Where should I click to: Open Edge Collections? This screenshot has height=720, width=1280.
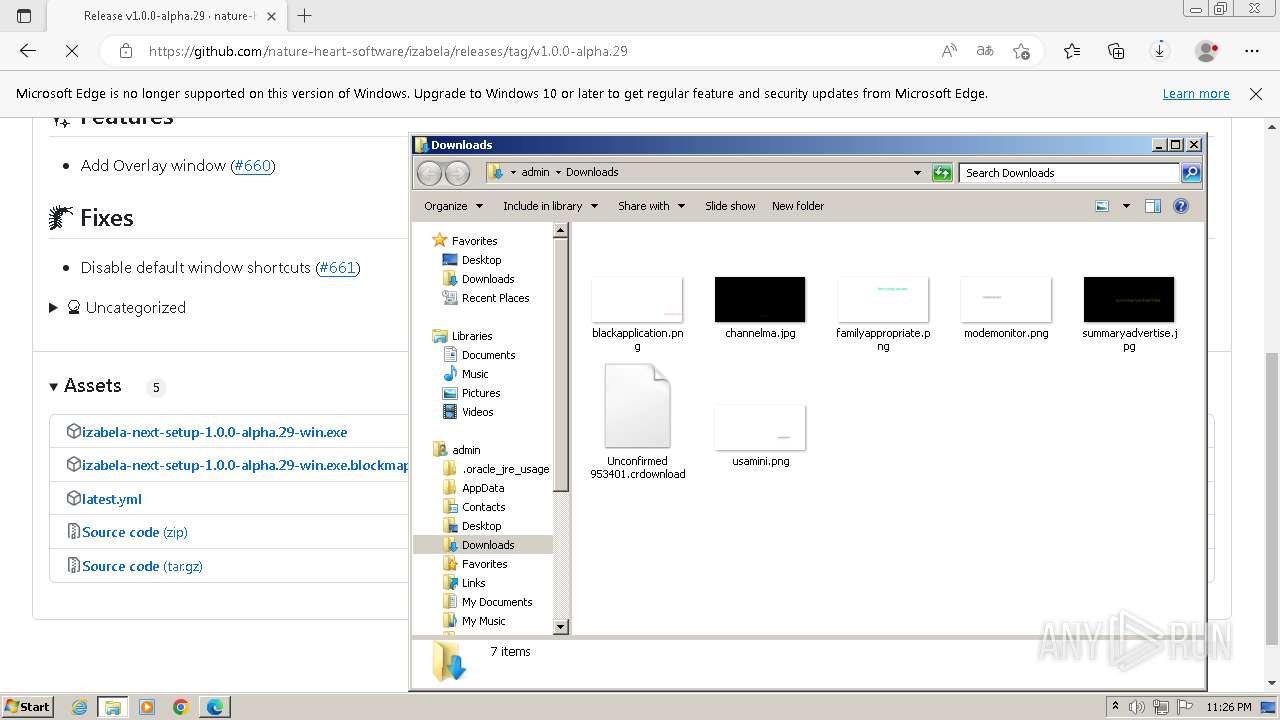(1116, 51)
